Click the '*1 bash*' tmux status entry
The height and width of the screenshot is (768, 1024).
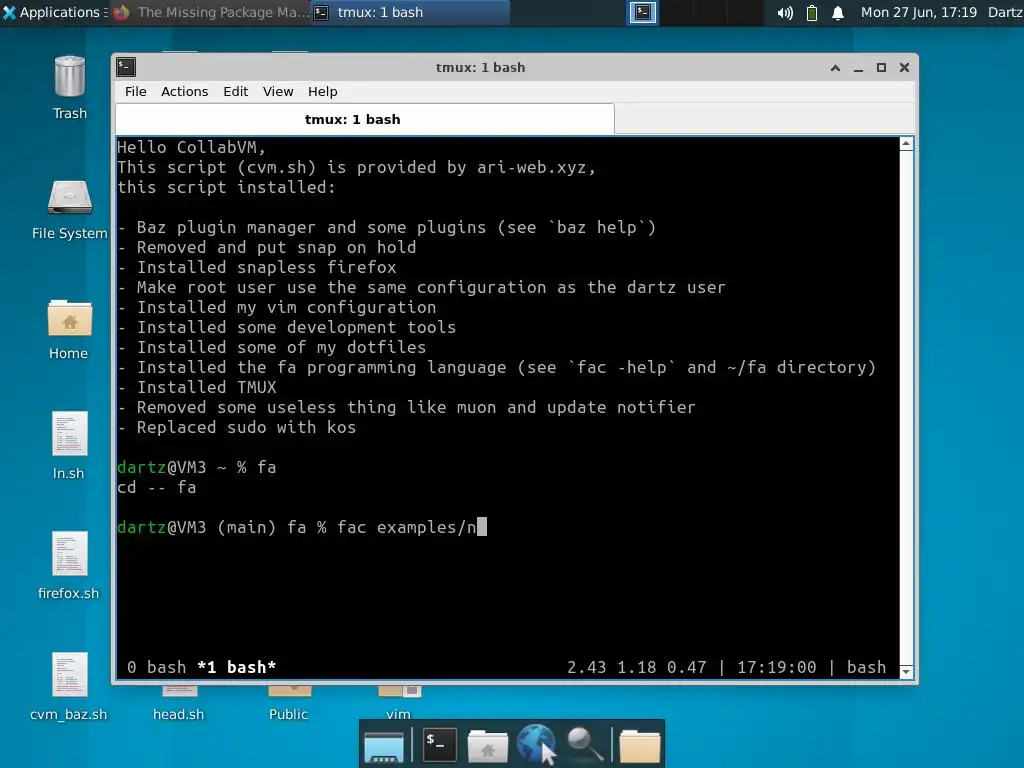click(x=236, y=667)
